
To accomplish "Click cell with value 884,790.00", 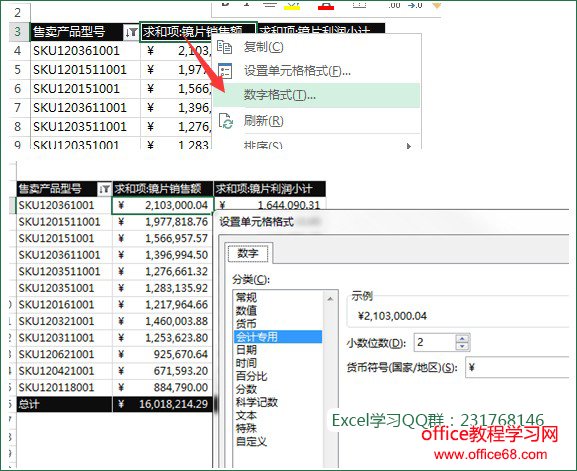I will pyautogui.click(x=162, y=387).
